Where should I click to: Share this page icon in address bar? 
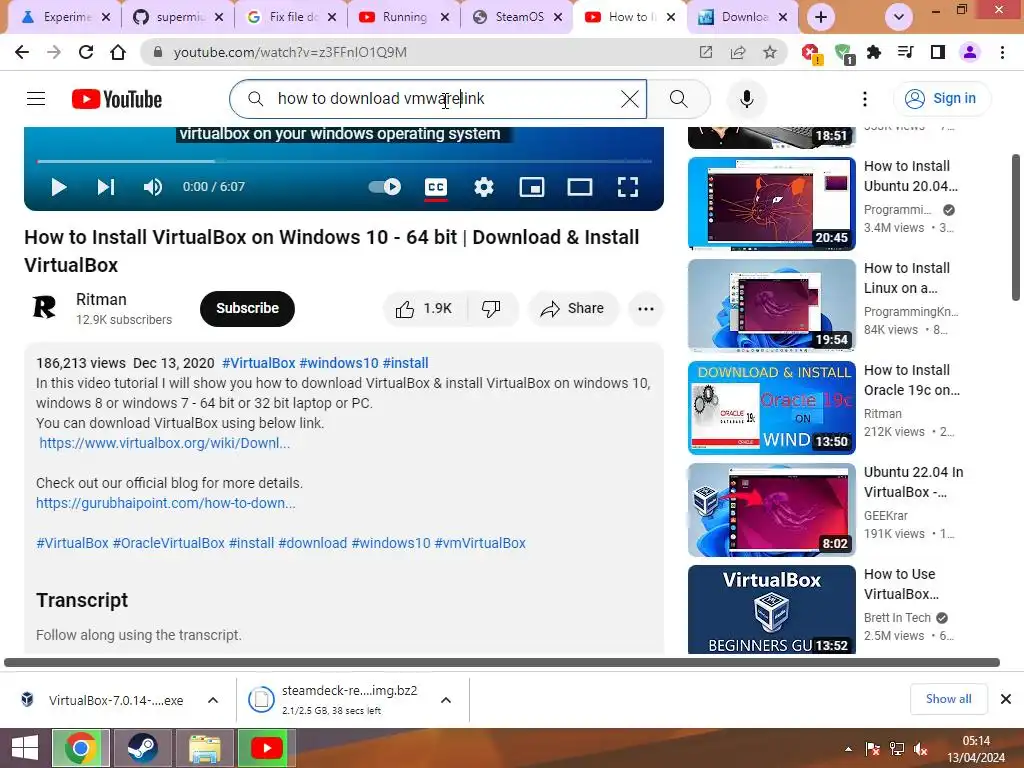738,52
